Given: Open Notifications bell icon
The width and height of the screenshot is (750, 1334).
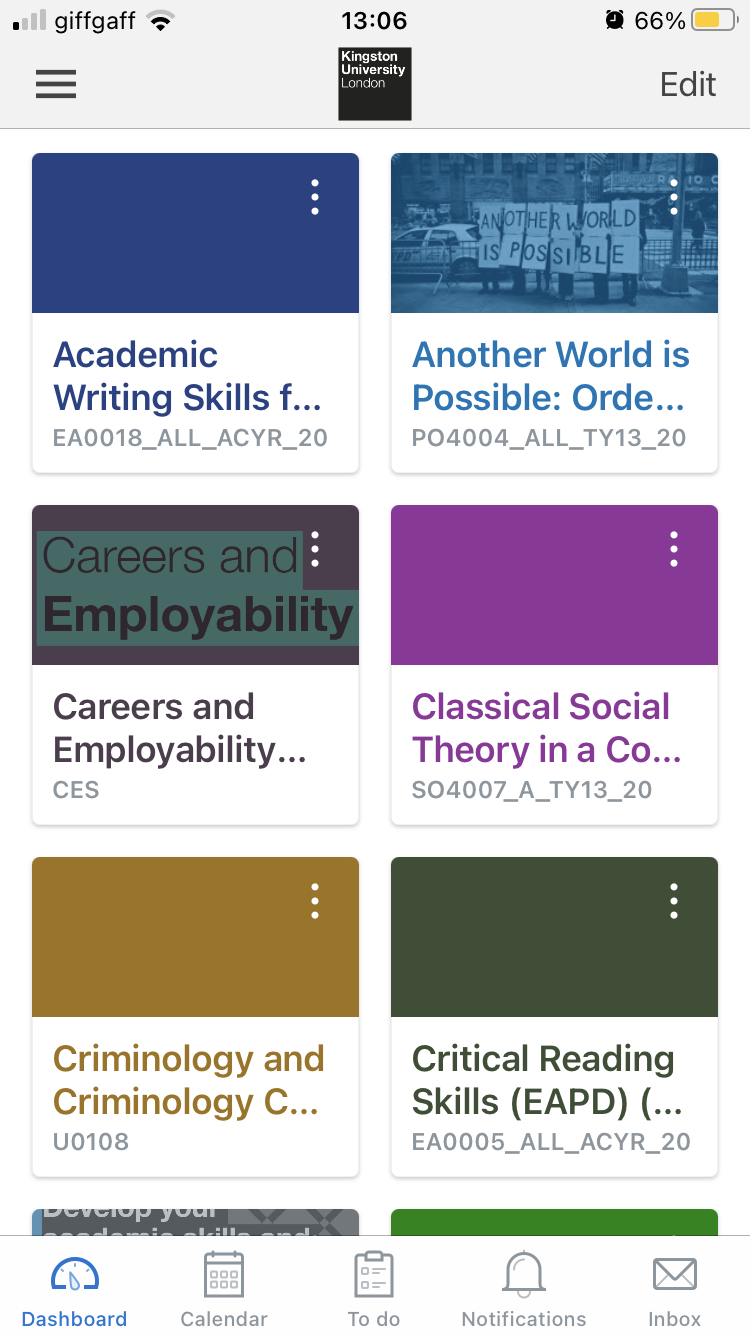Looking at the screenshot, I should pyautogui.click(x=524, y=1276).
